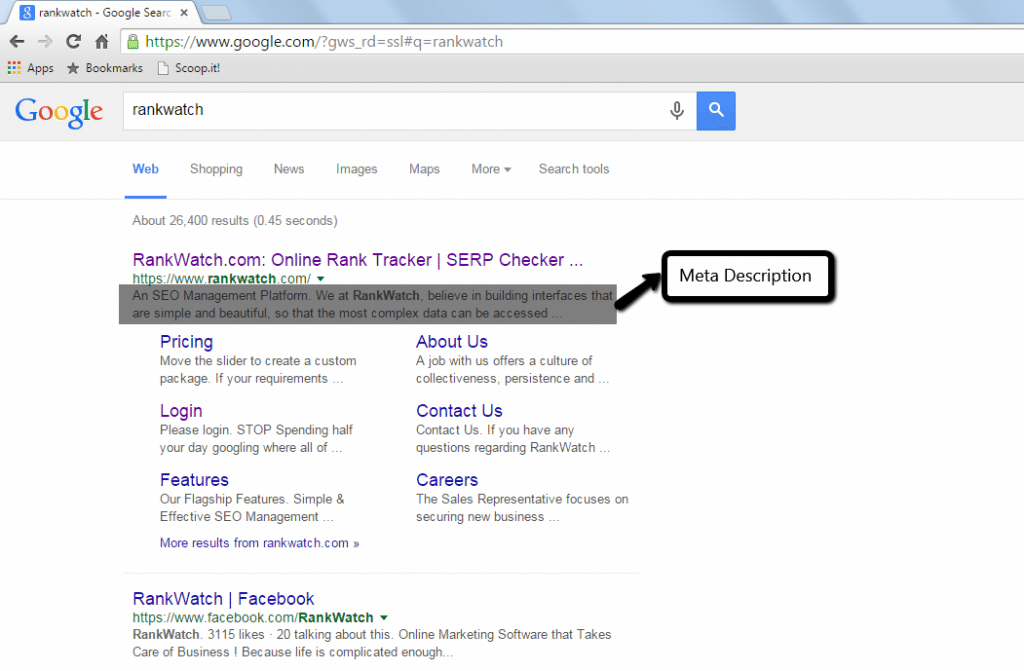This screenshot has width=1024, height=671.
Task: Open the Pricing sitelink
Action: pyautogui.click(x=187, y=342)
